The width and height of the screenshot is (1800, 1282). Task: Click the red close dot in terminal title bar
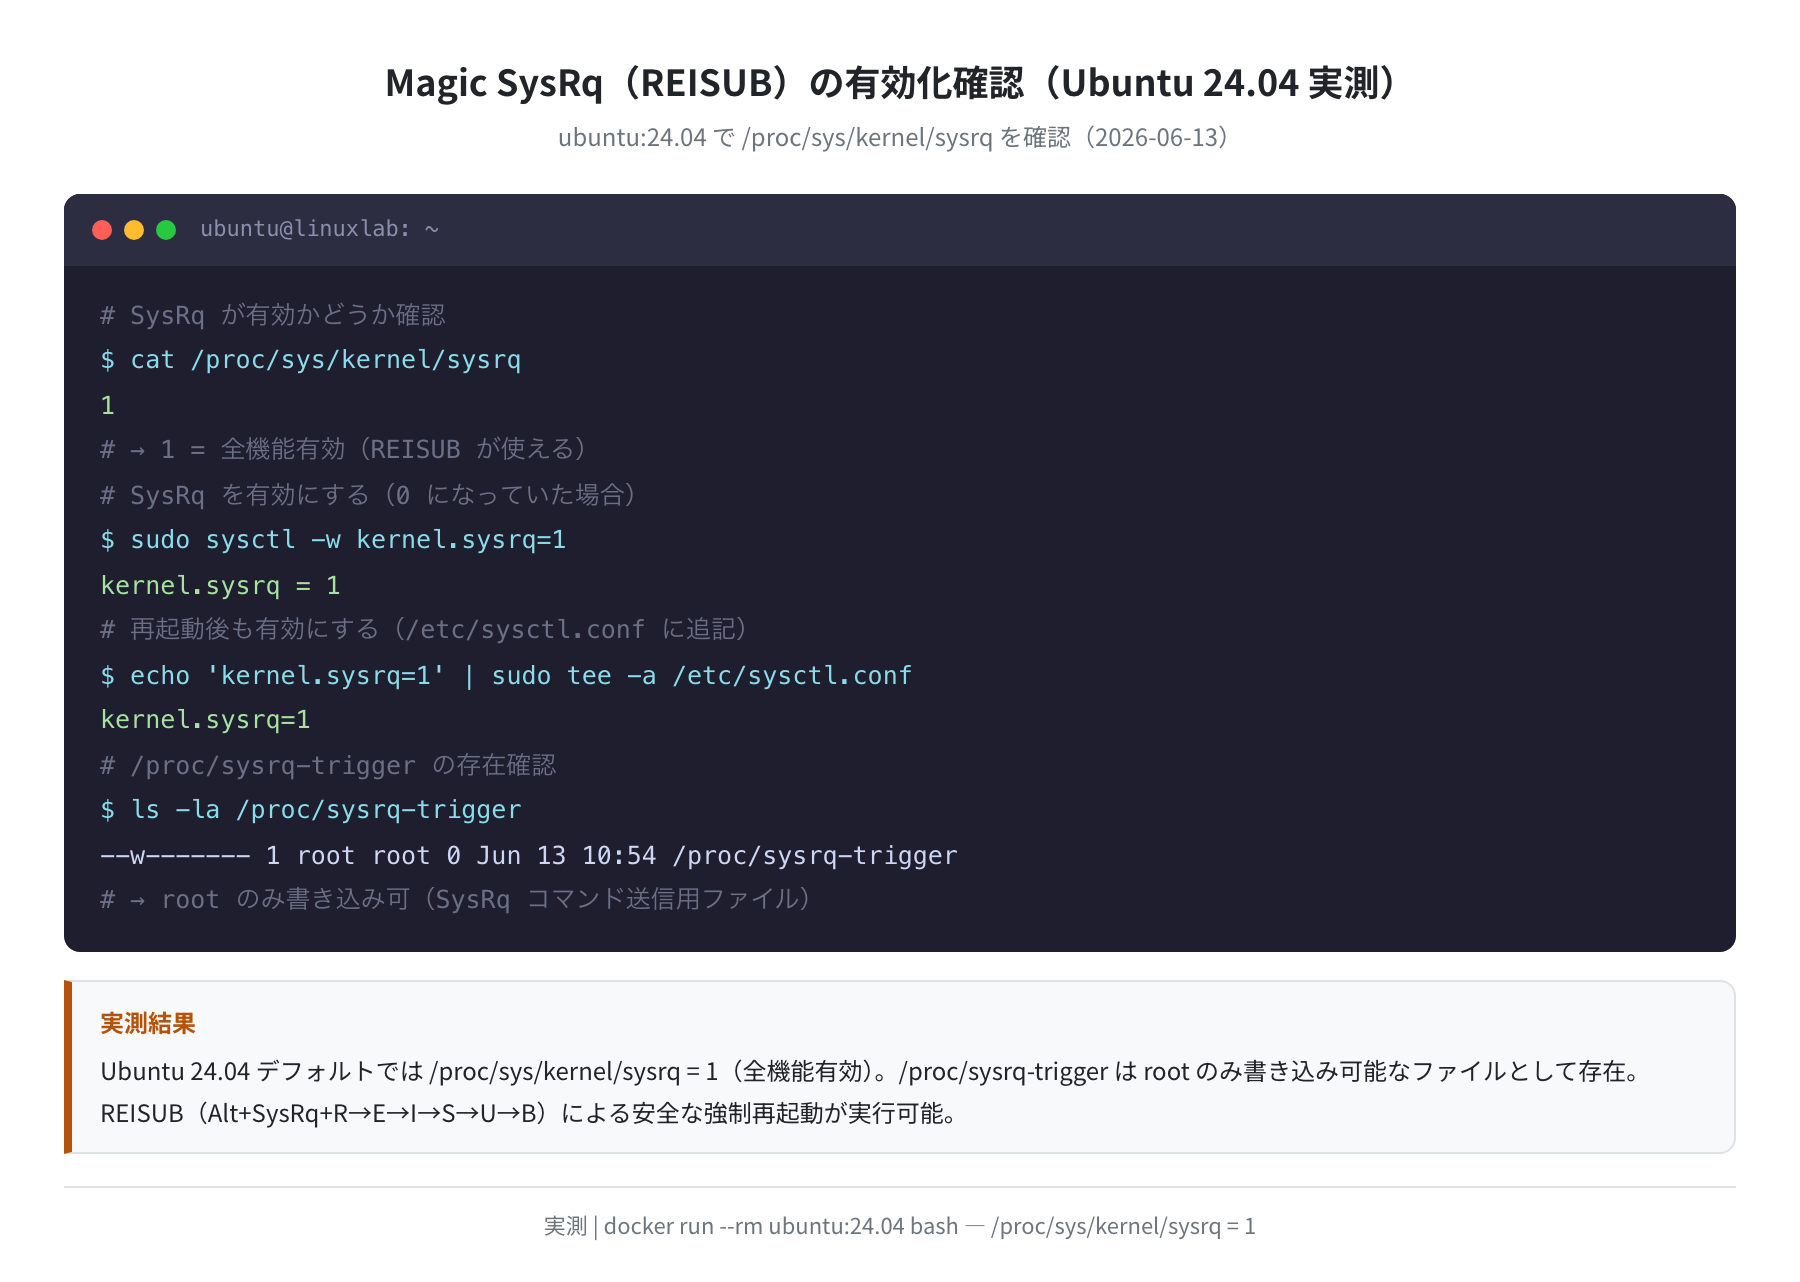[x=102, y=230]
